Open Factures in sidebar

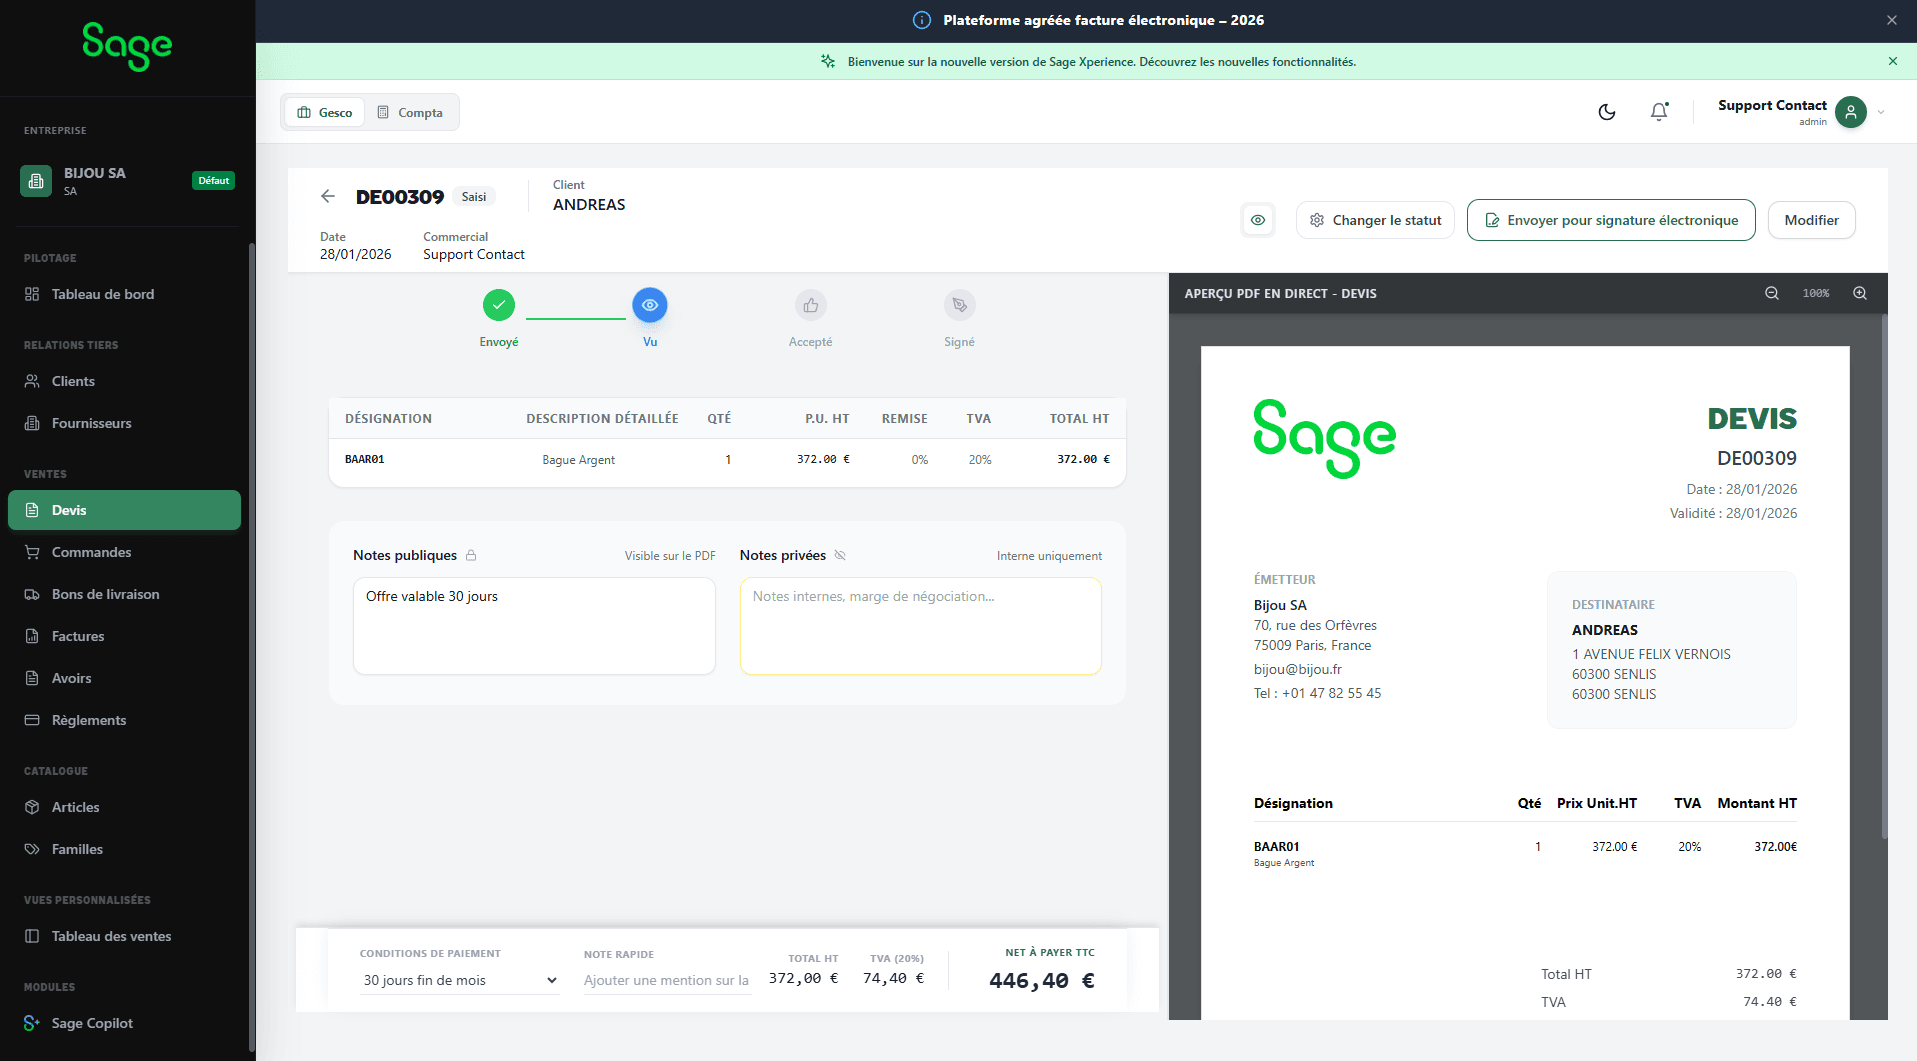pyautogui.click(x=124, y=636)
